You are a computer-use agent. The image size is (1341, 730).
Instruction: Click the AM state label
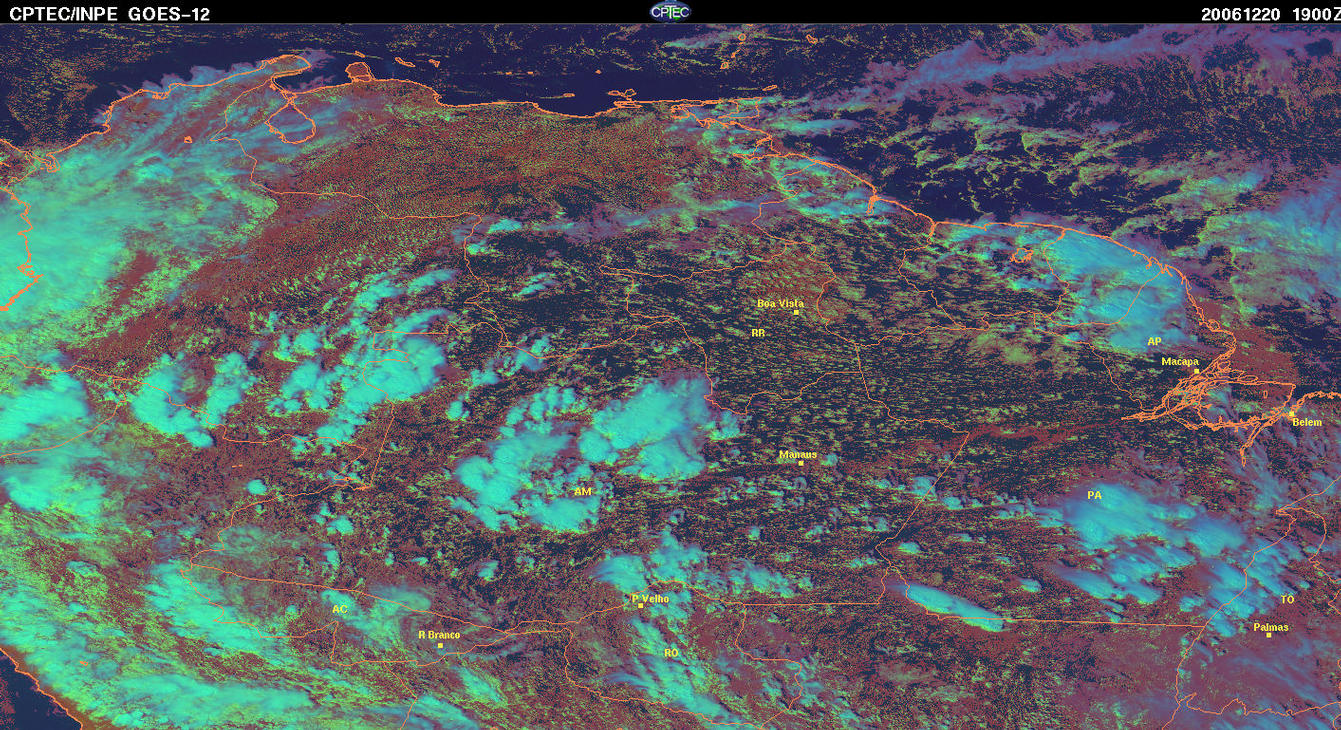tap(583, 492)
